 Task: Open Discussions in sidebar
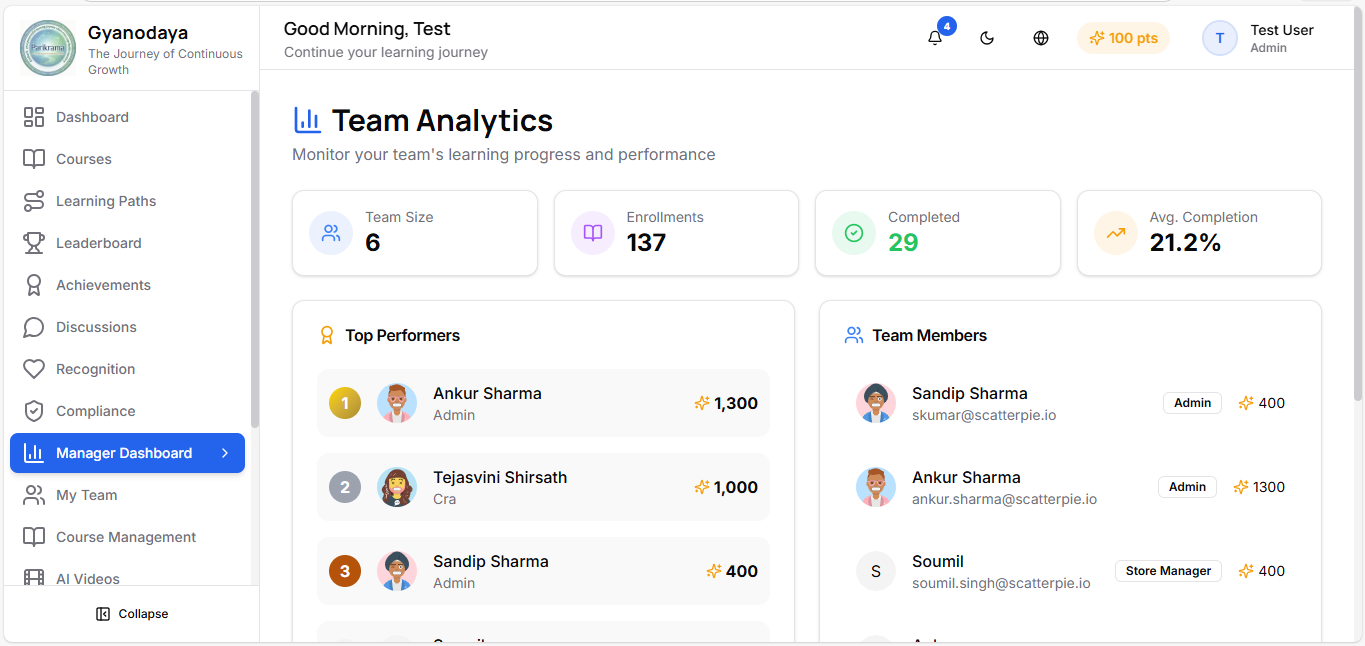[x=127, y=327]
